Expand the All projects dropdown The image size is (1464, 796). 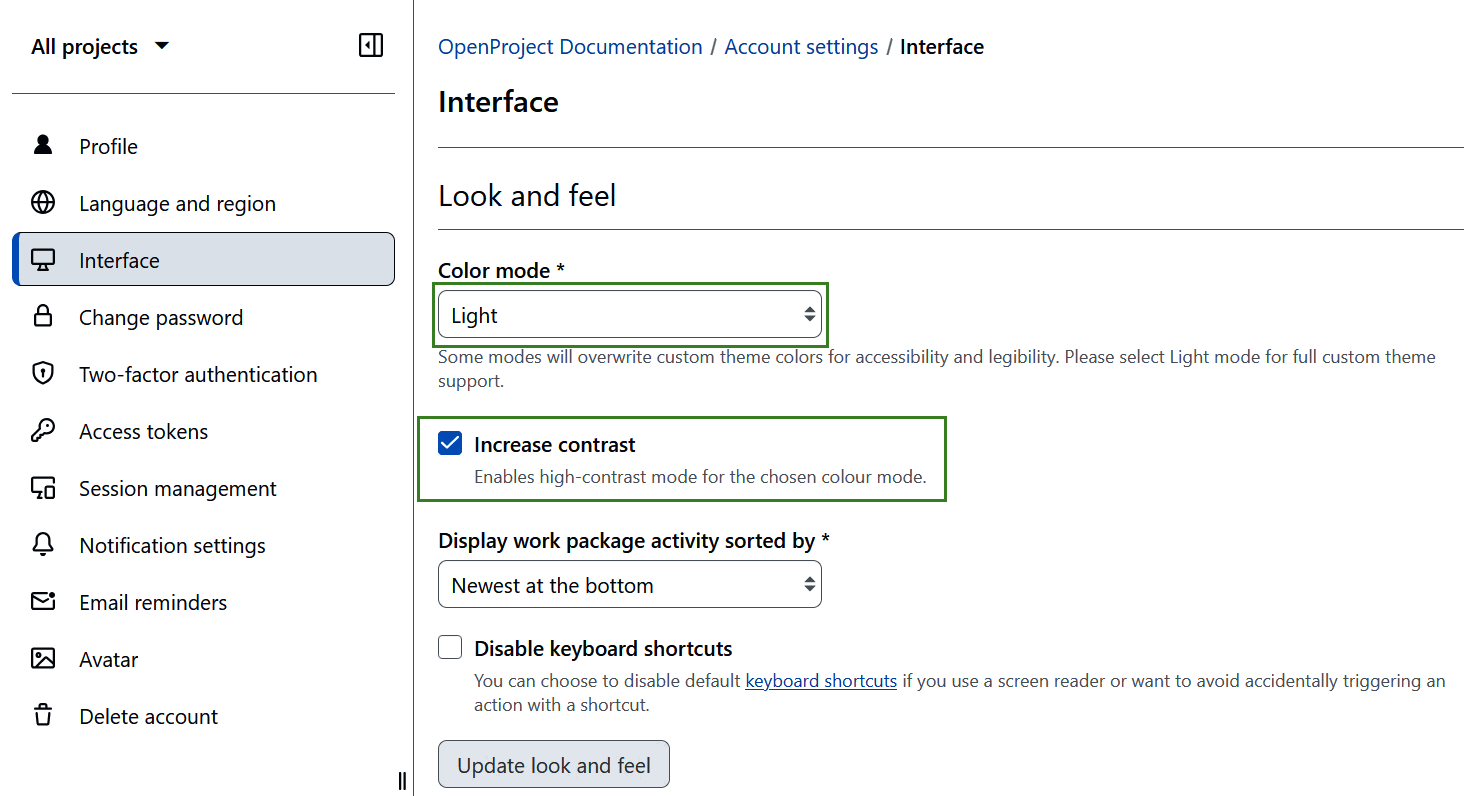pos(100,45)
